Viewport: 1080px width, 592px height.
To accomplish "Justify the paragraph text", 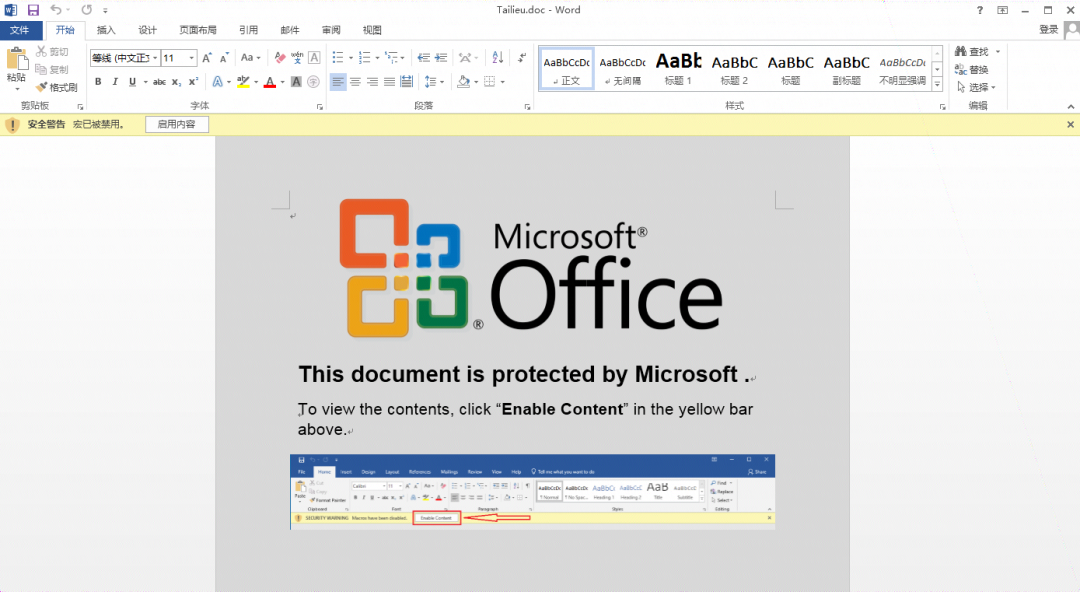I will pos(390,82).
